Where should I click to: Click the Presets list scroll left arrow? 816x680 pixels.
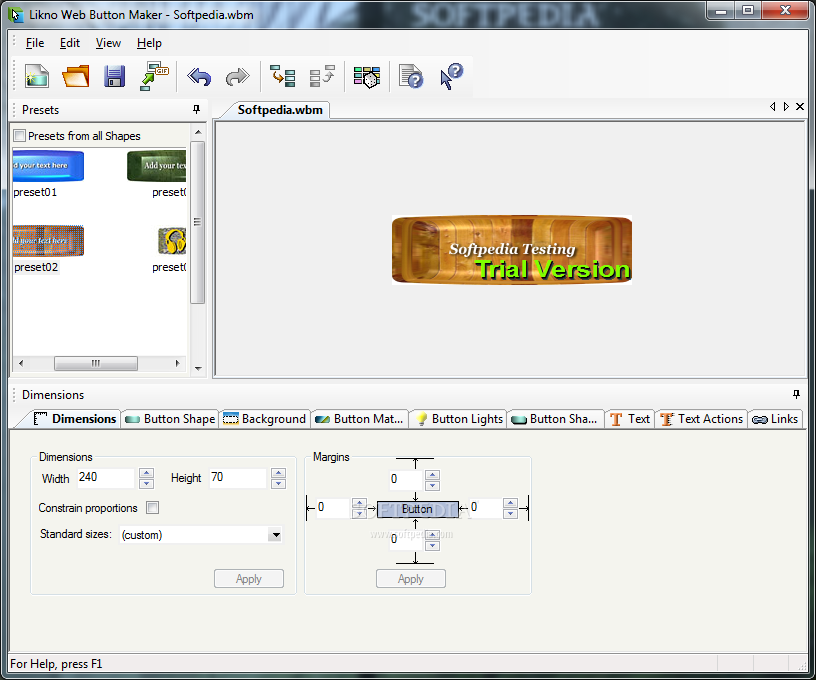(21, 363)
